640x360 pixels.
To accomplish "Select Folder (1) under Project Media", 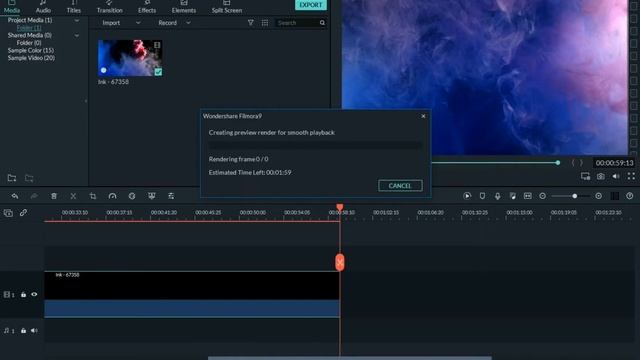I will click(29, 28).
